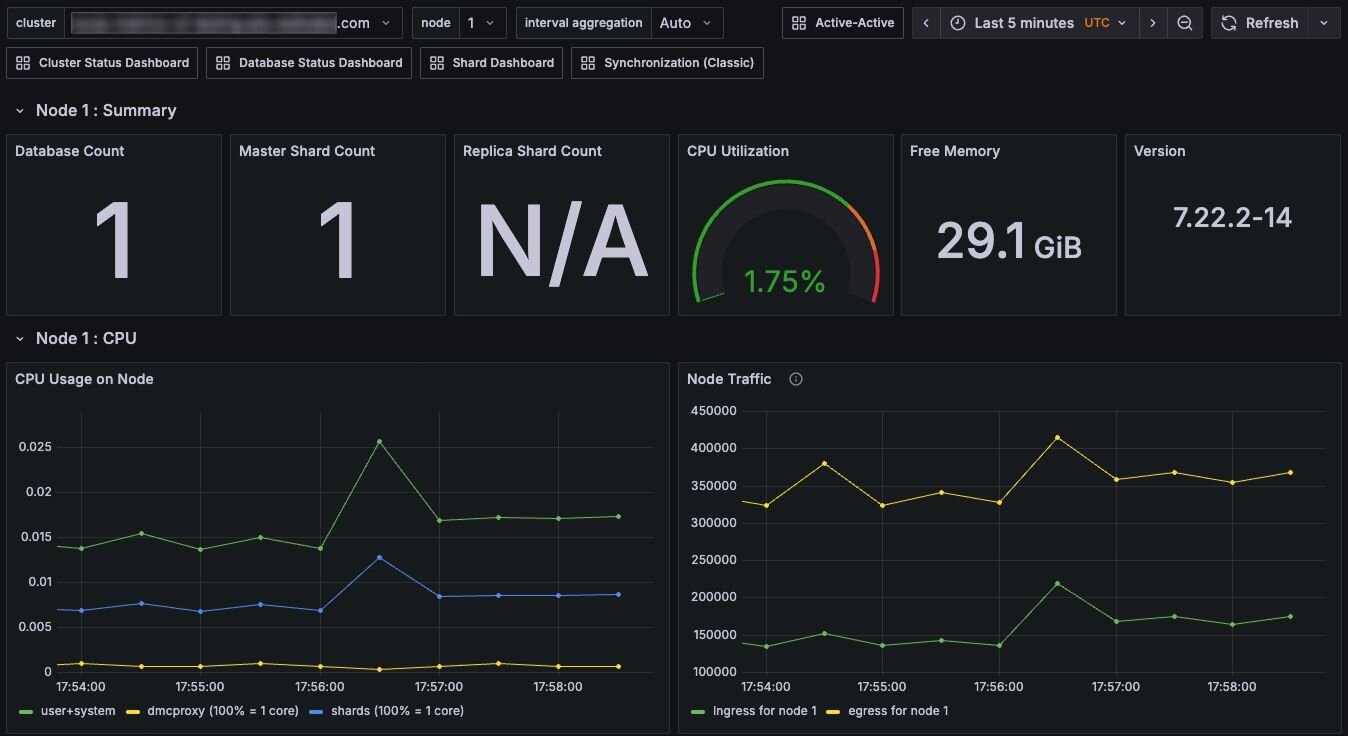This screenshot has width=1348, height=736.
Task: Open the interval aggregation Auto dropdown
Action: [x=687, y=22]
